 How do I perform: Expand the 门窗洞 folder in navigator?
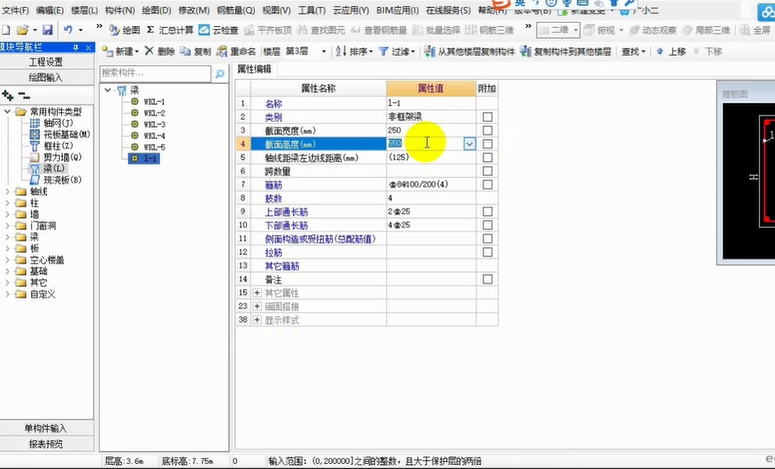7,226
